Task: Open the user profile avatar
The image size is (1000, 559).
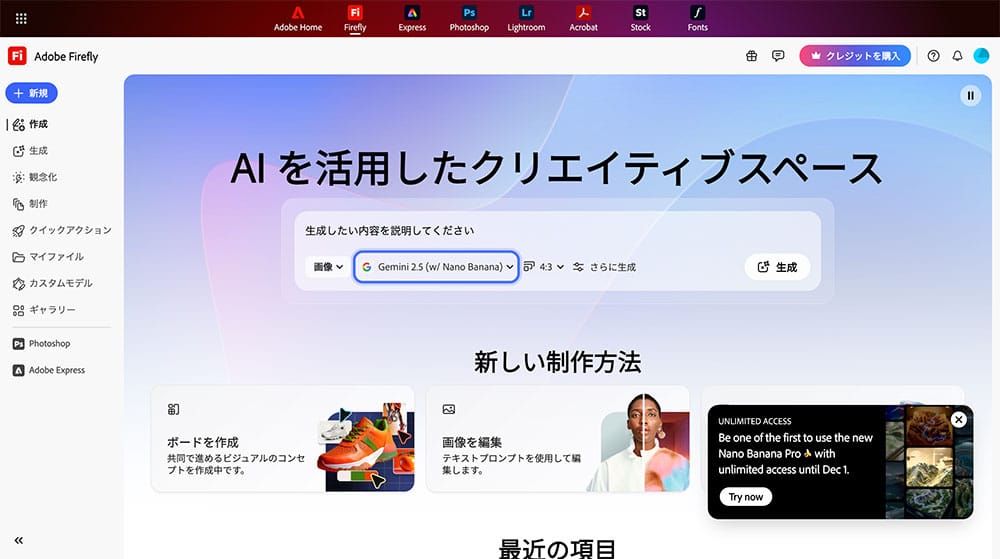Action: coord(981,56)
